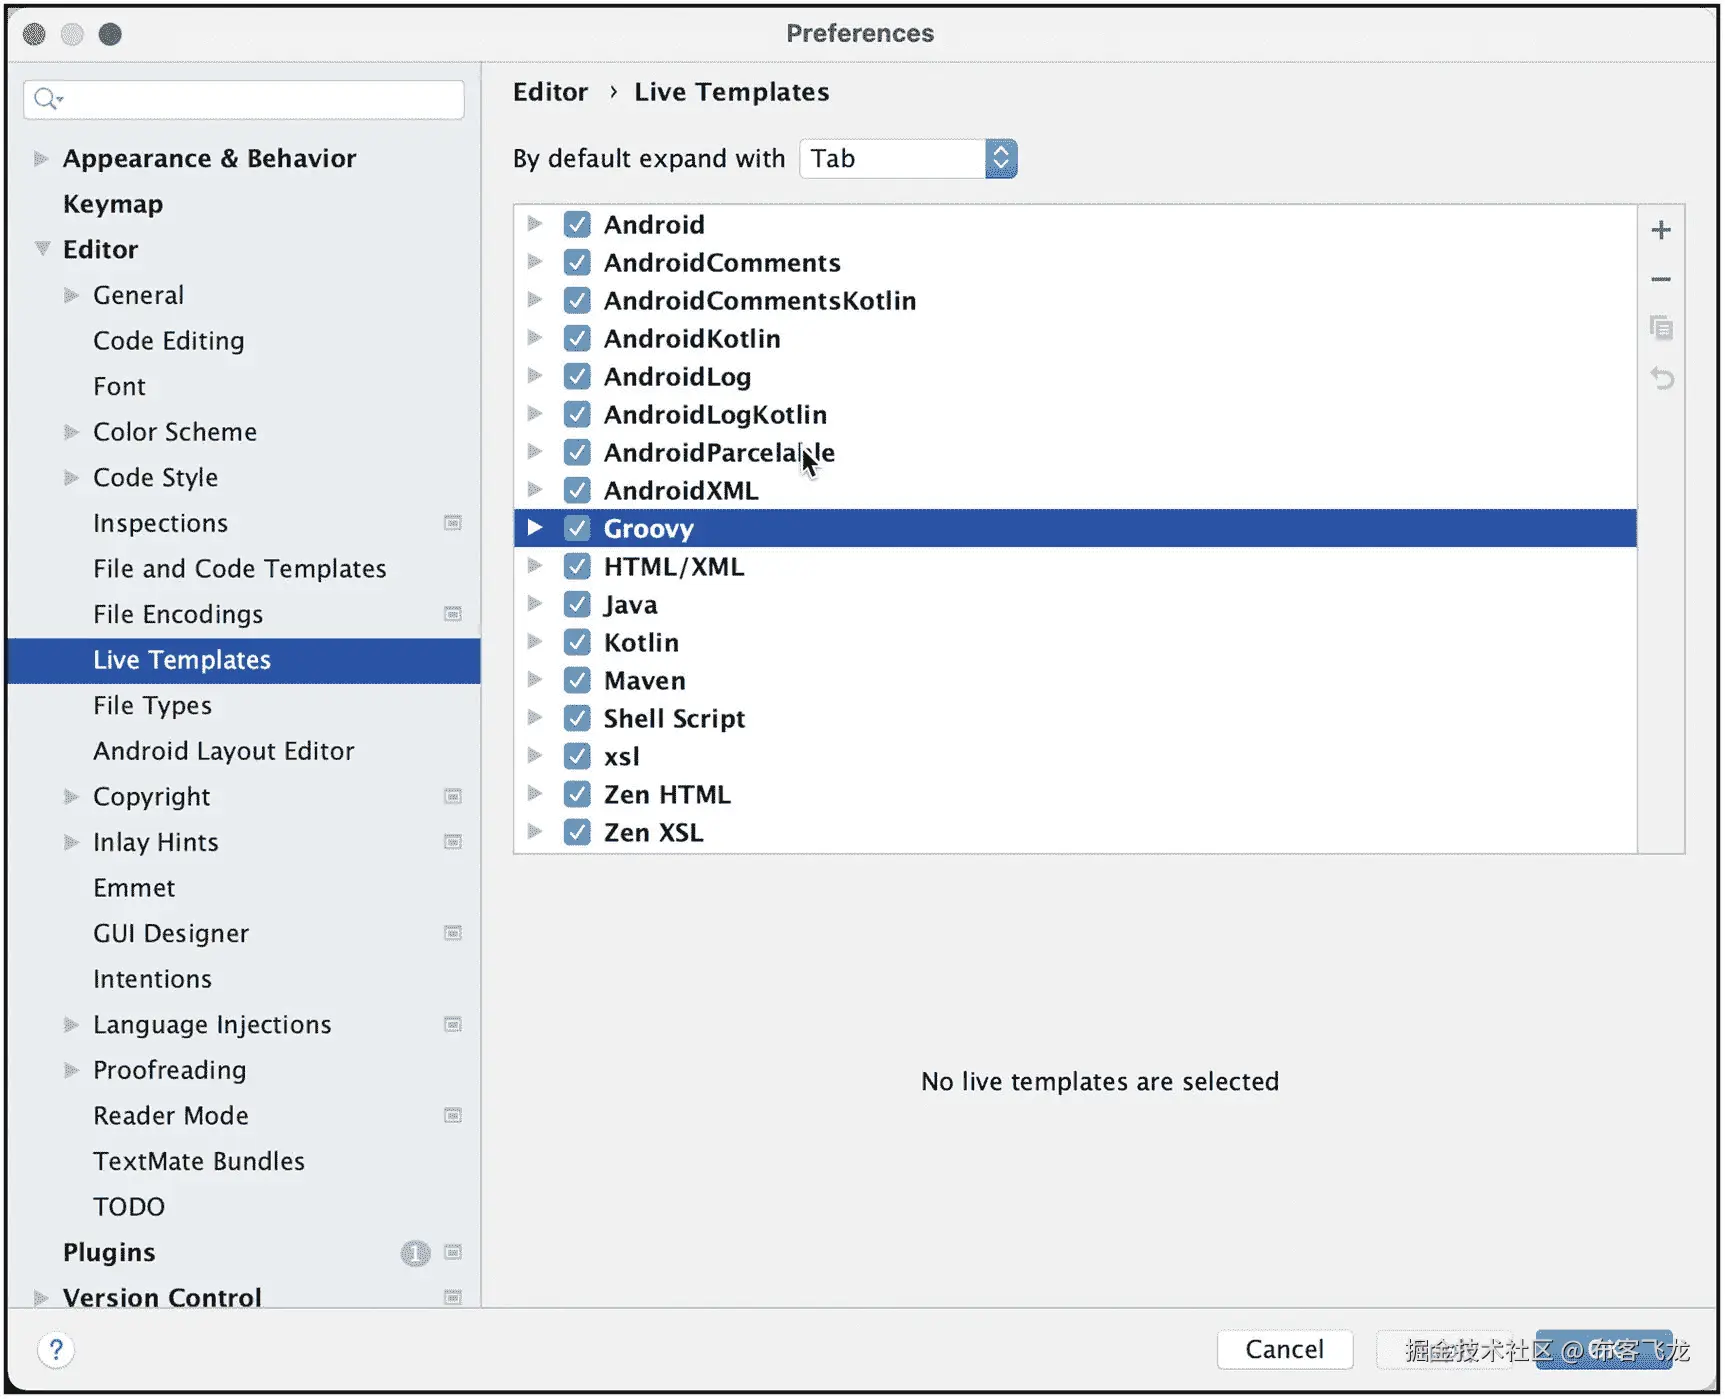Uncheck the Groovy template group checkbox
This screenshot has height=1399, width=1725.
pyautogui.click(x=577, y=528)
